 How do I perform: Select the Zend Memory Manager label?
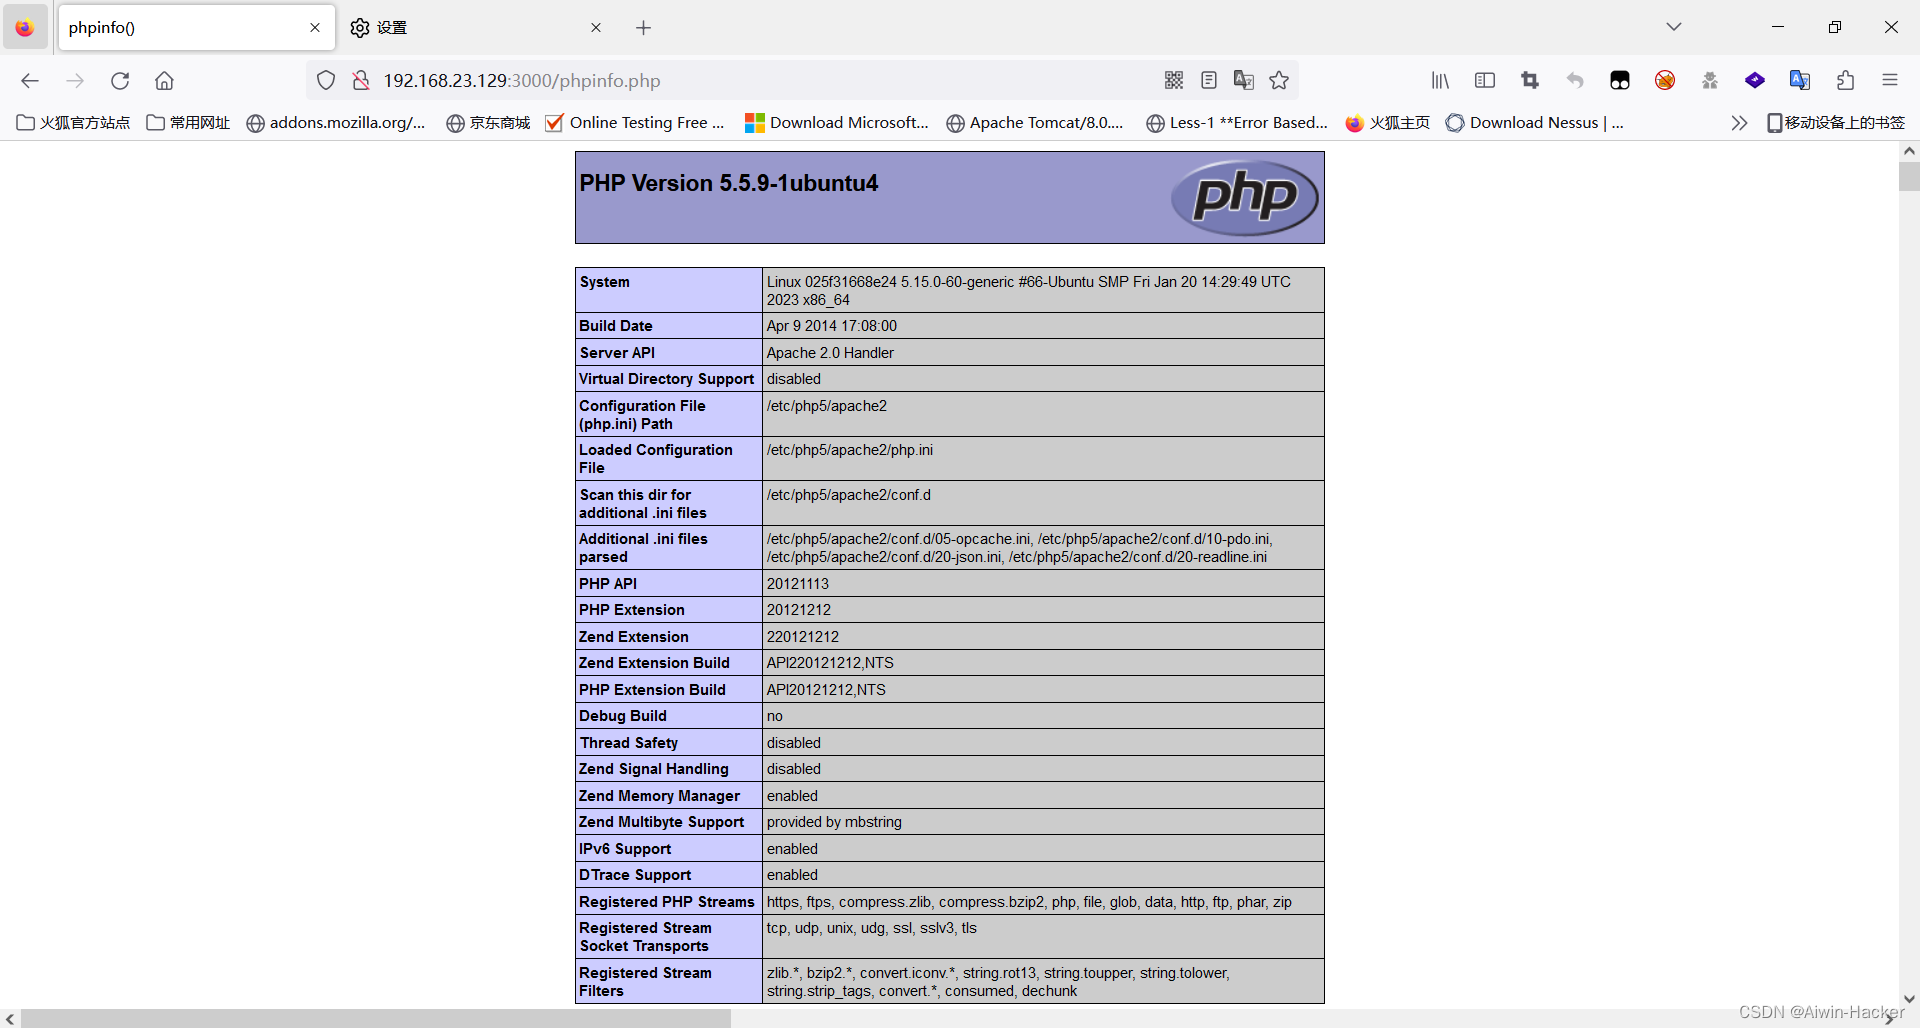pyautogui.click(x=660, y=796)
